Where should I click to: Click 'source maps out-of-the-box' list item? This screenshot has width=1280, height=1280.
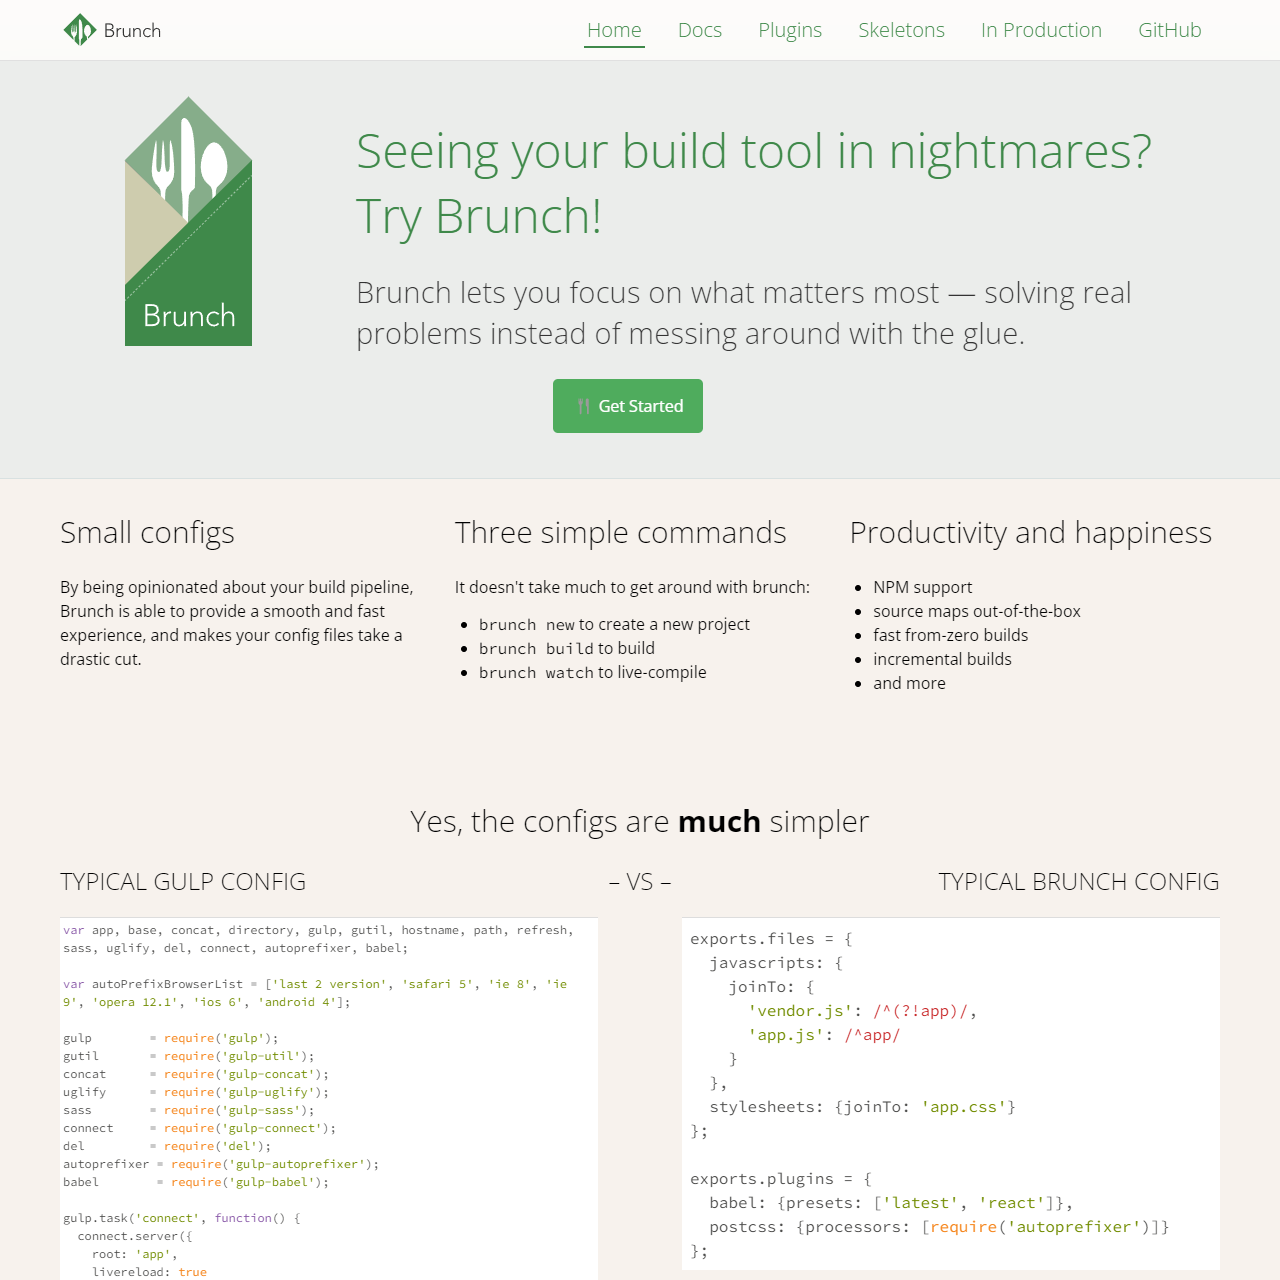[x=977, y=611]
